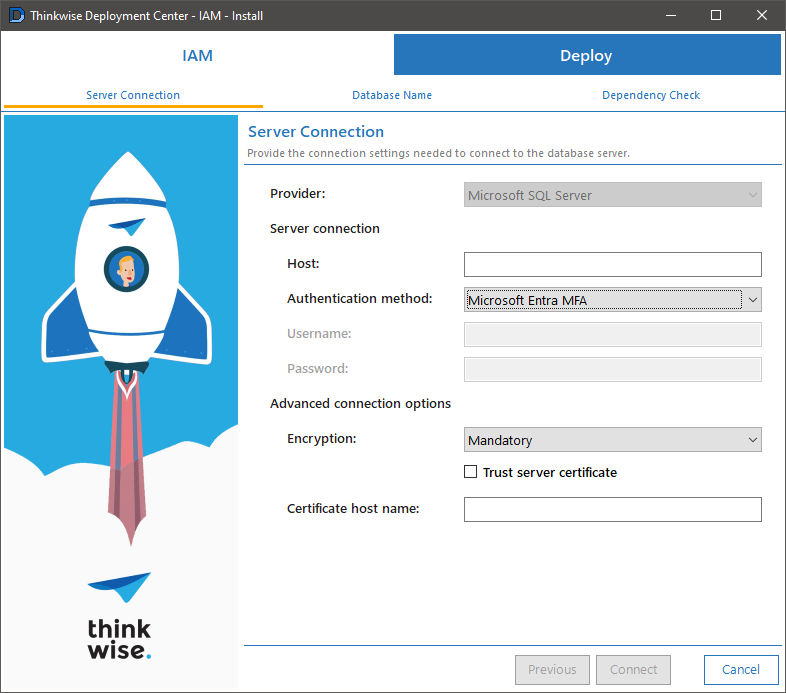Click the Advanced connection options heading
The image size is (786, 693).
click(x=360, y=404)
